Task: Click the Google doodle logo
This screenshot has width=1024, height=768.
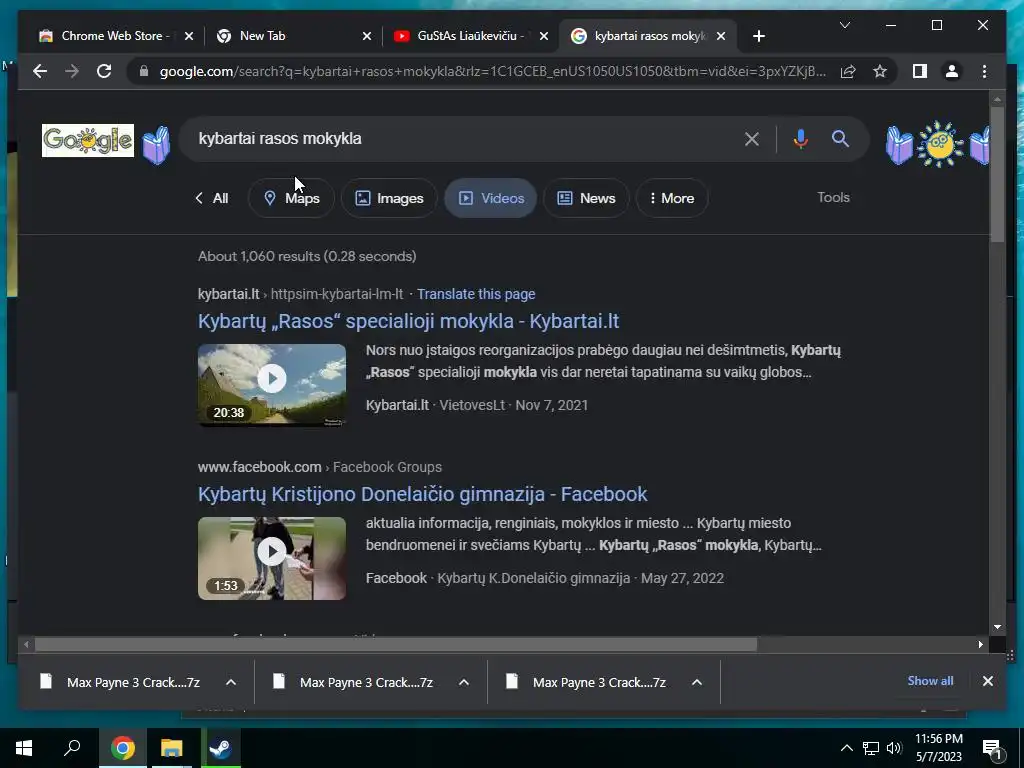Action: (88, 140)
